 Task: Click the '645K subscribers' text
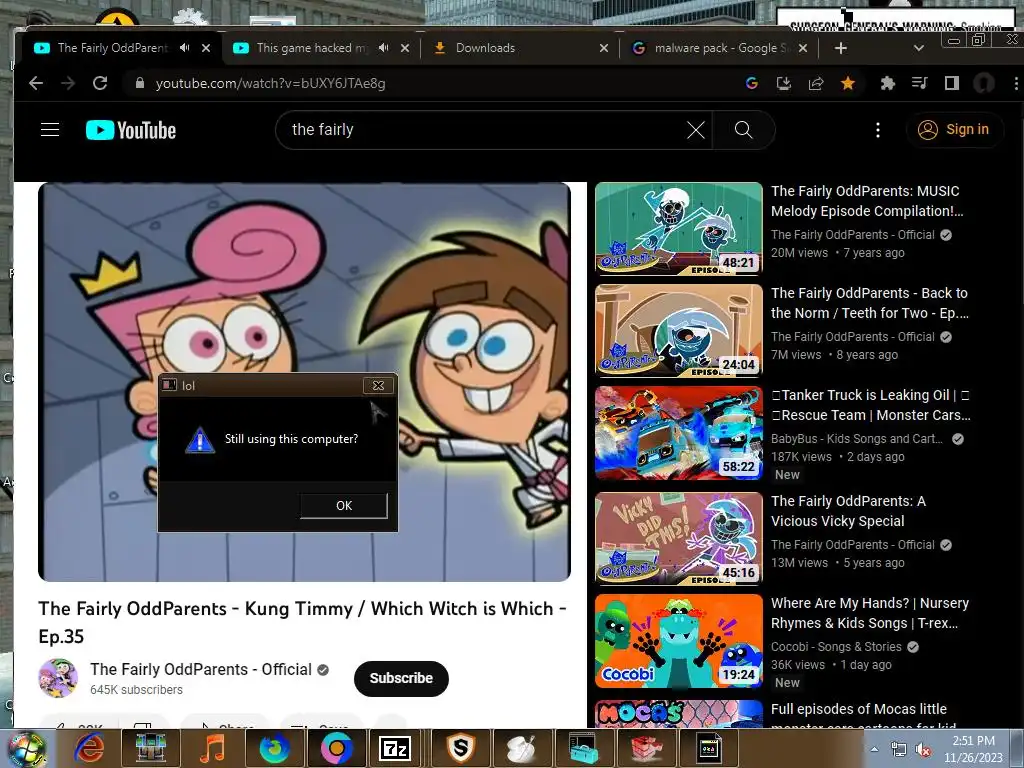point(136,690)
